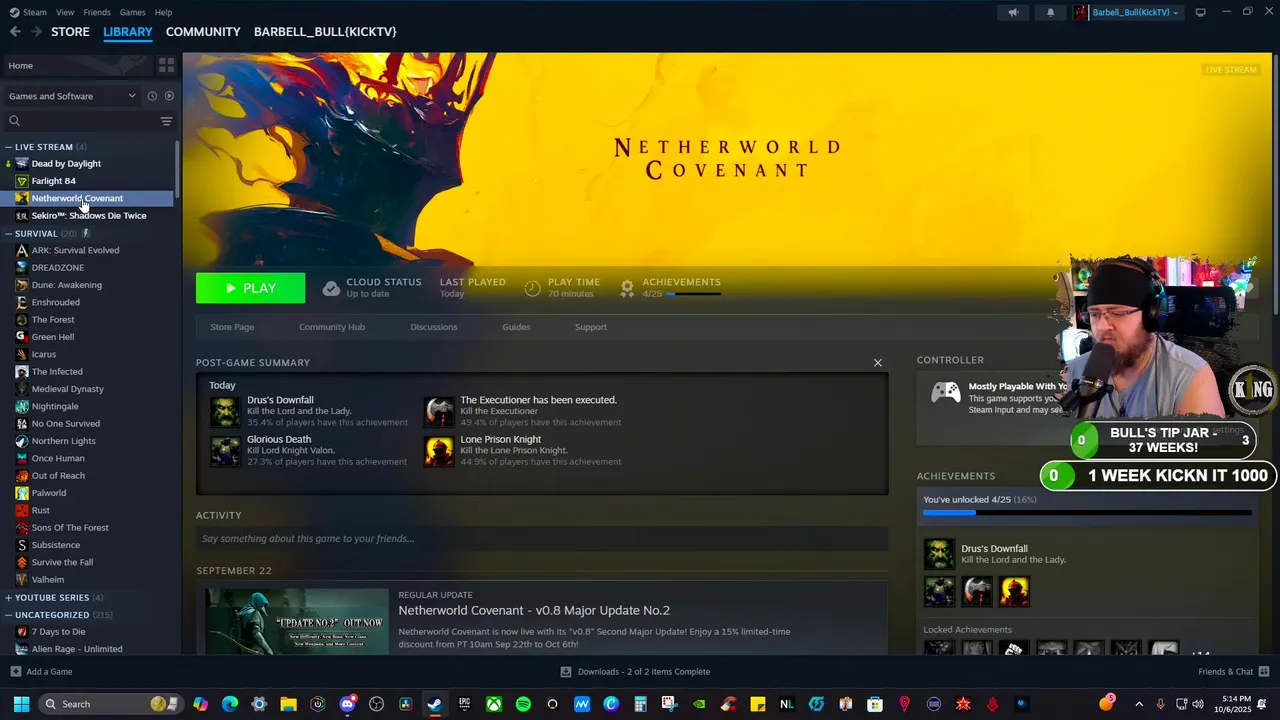
Task: Switch to the STORE tab
Action: pos(70,32)
